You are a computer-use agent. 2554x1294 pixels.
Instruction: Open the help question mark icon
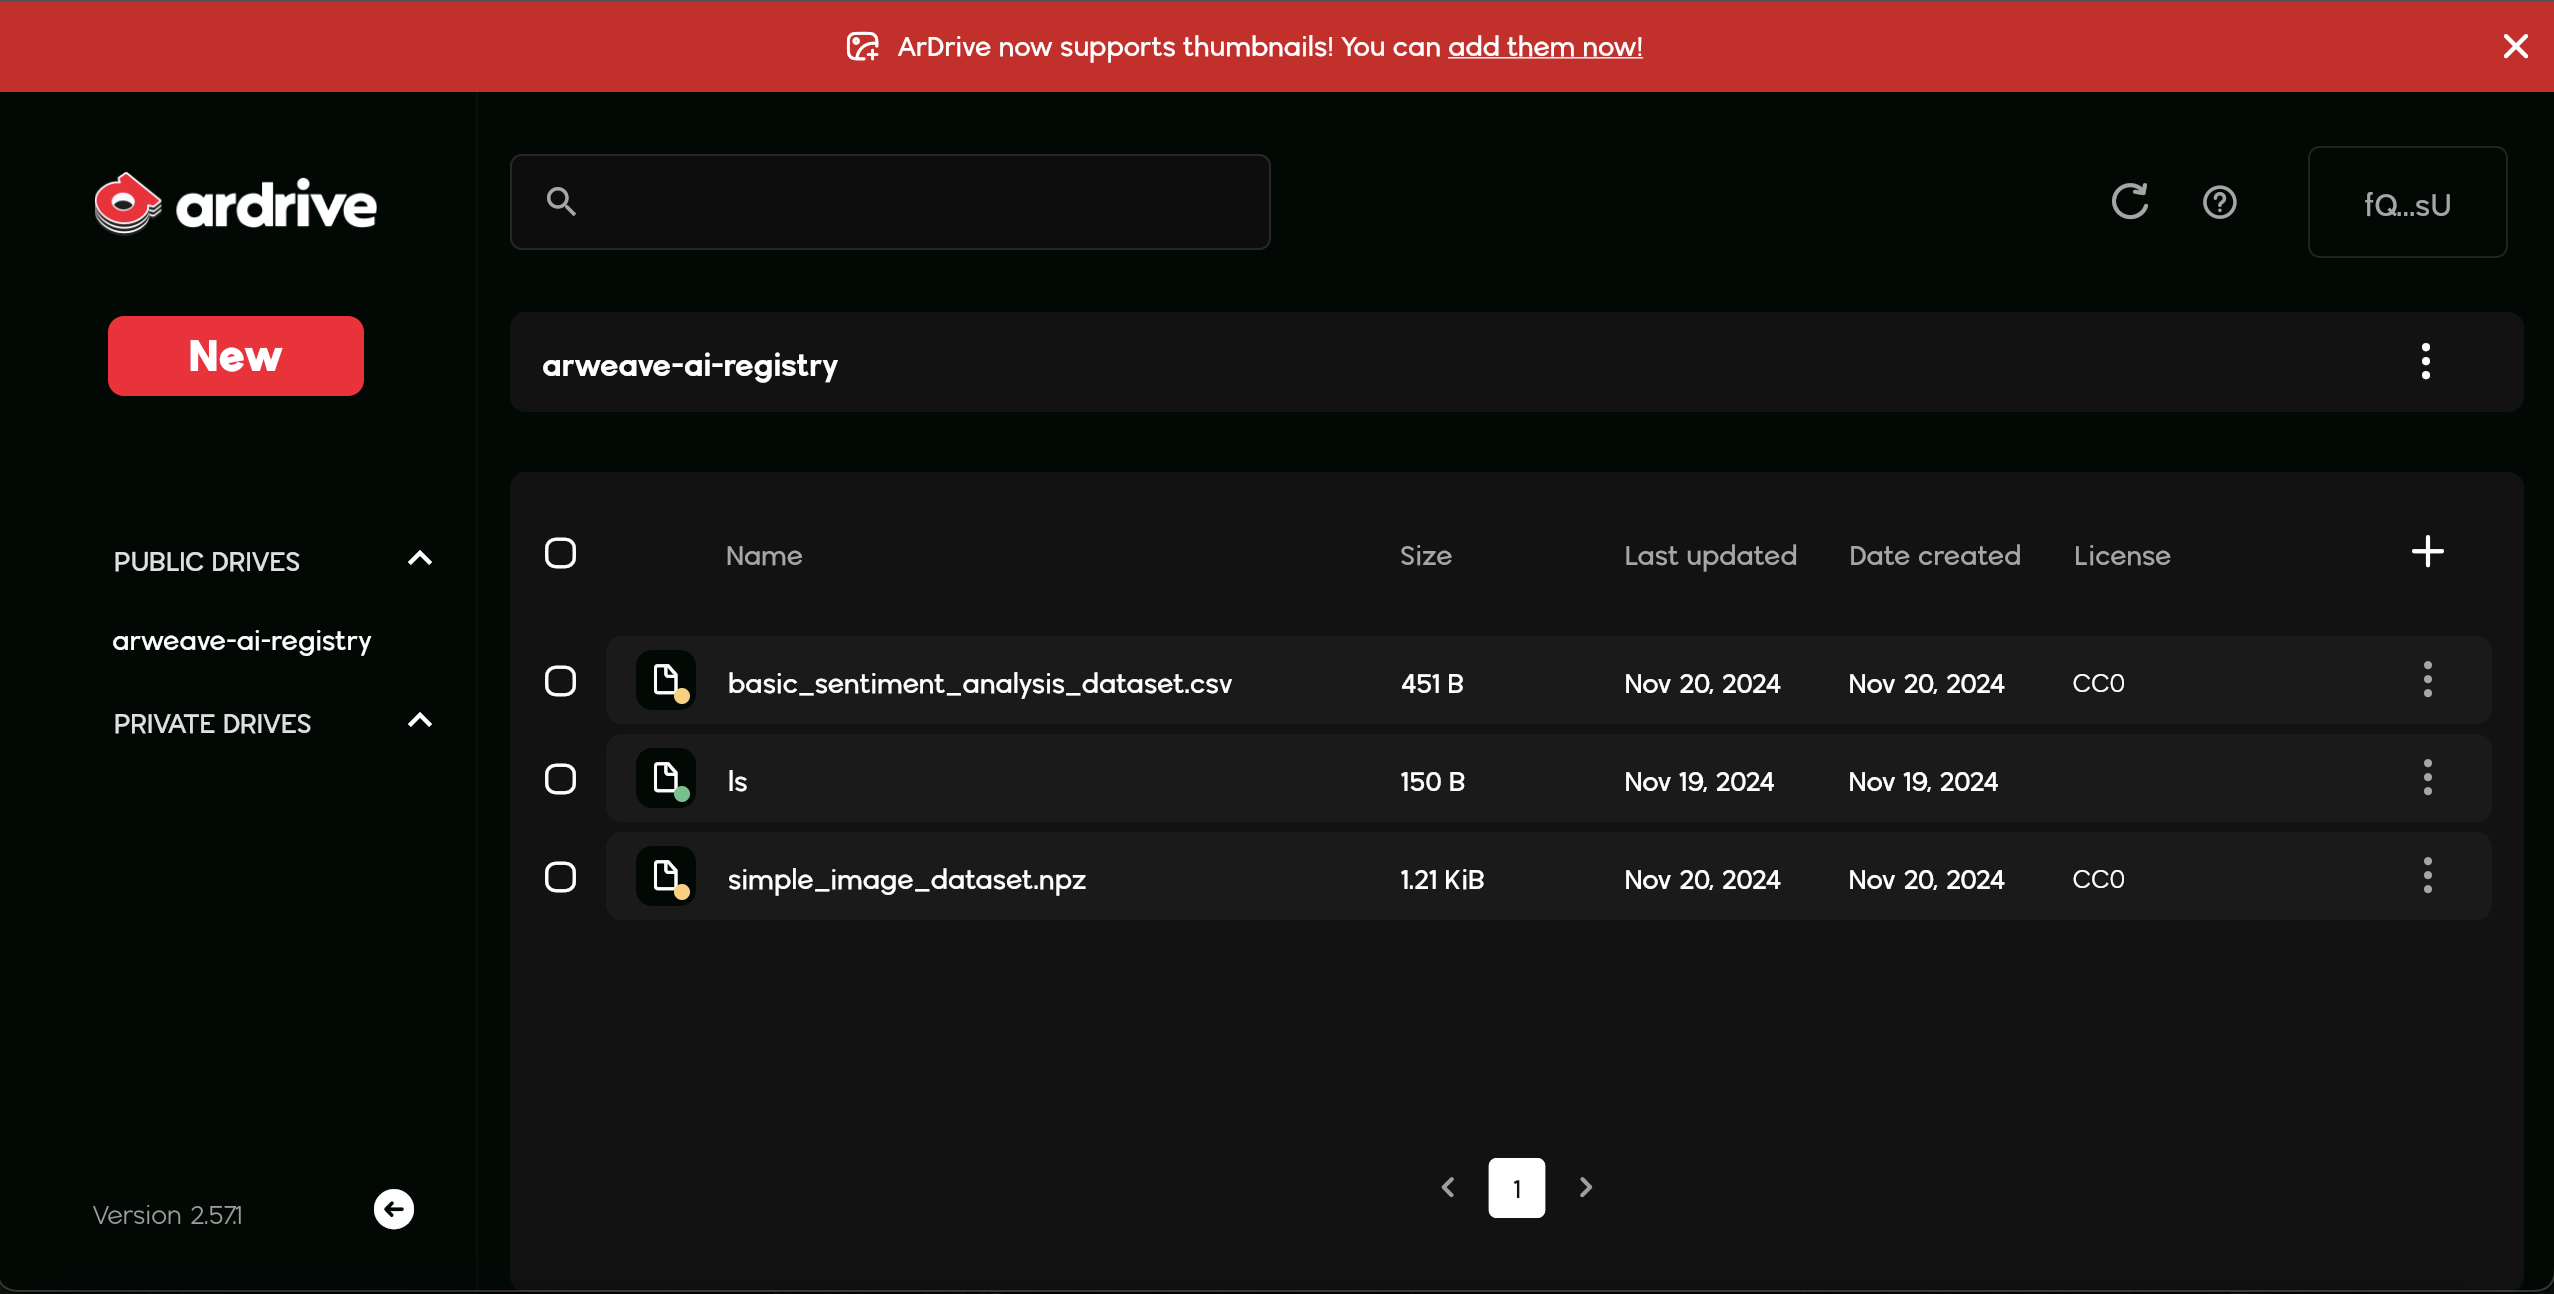(2219, 203)
